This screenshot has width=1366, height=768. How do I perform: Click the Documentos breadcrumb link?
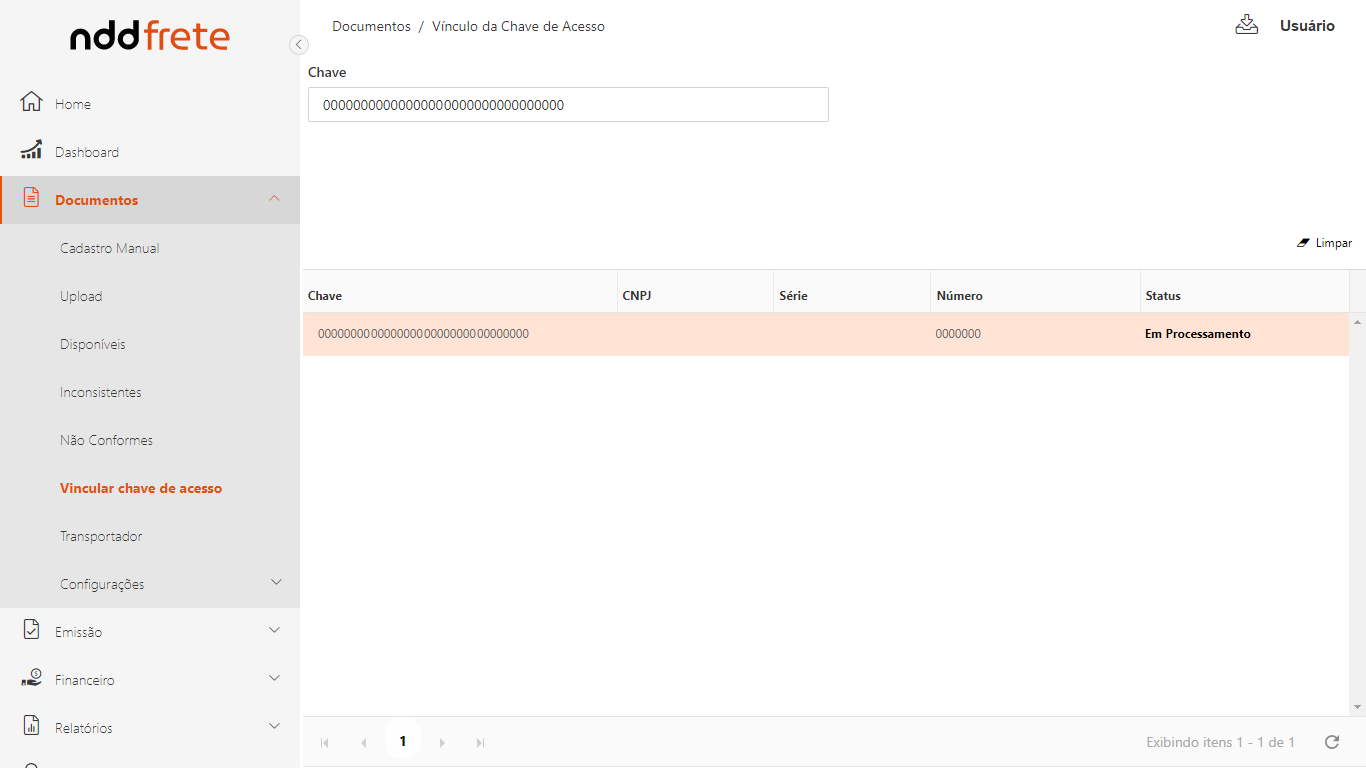[371, 26]
